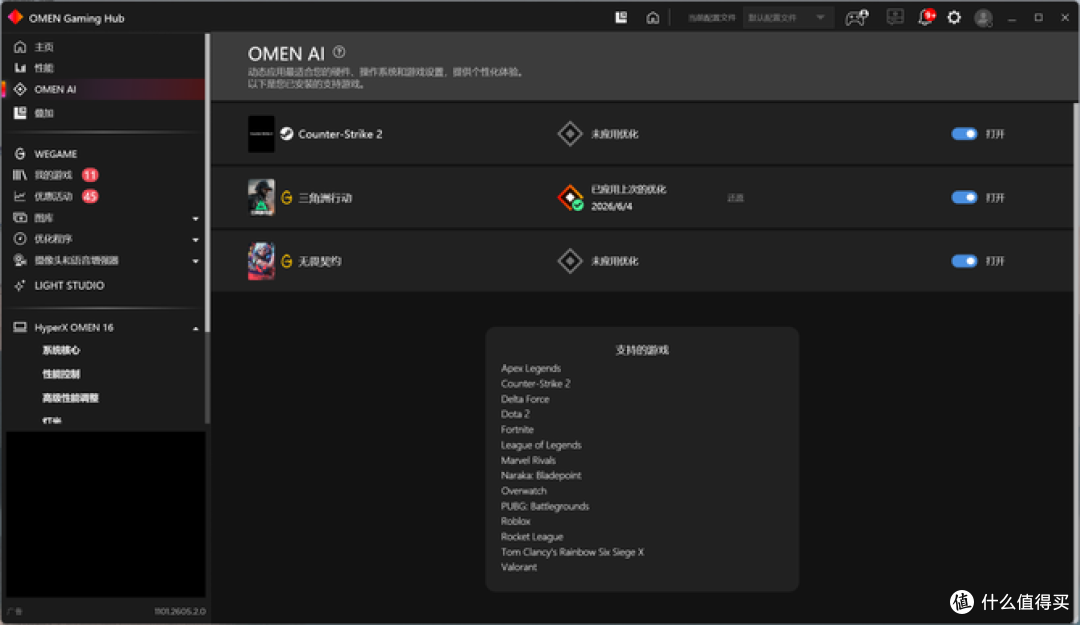This screenshot has width=1080, height=625.
Task: Click Fortnite in supported games list
Action: [x=517, y=429]
